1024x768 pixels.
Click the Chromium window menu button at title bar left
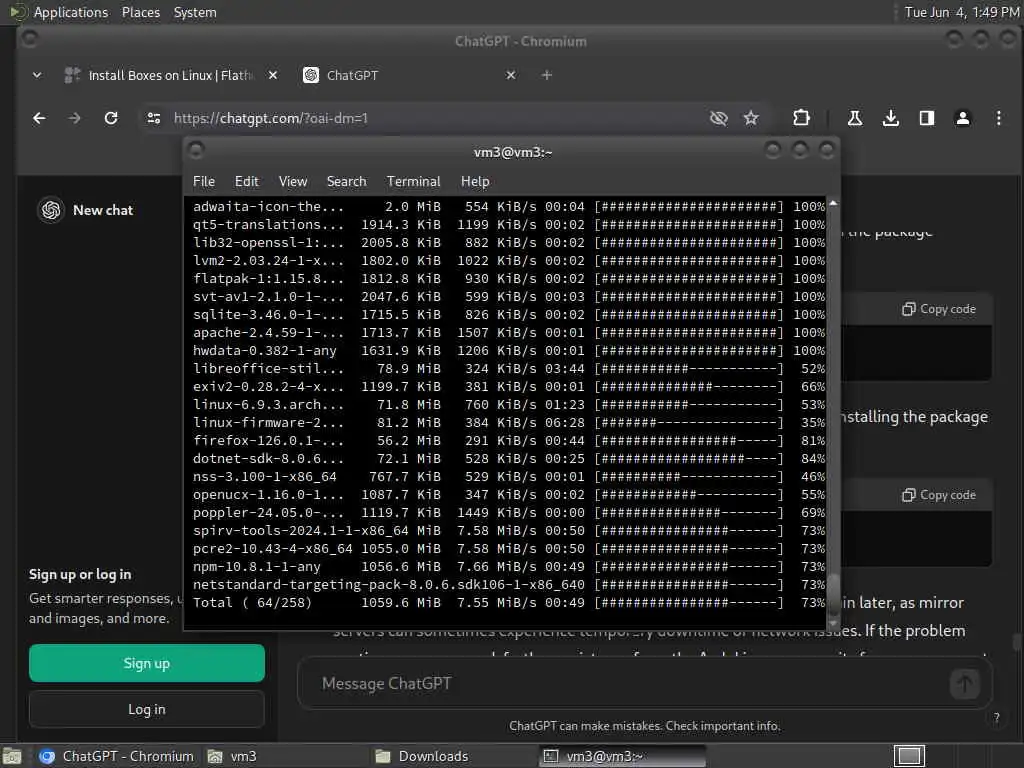[29, 40]
